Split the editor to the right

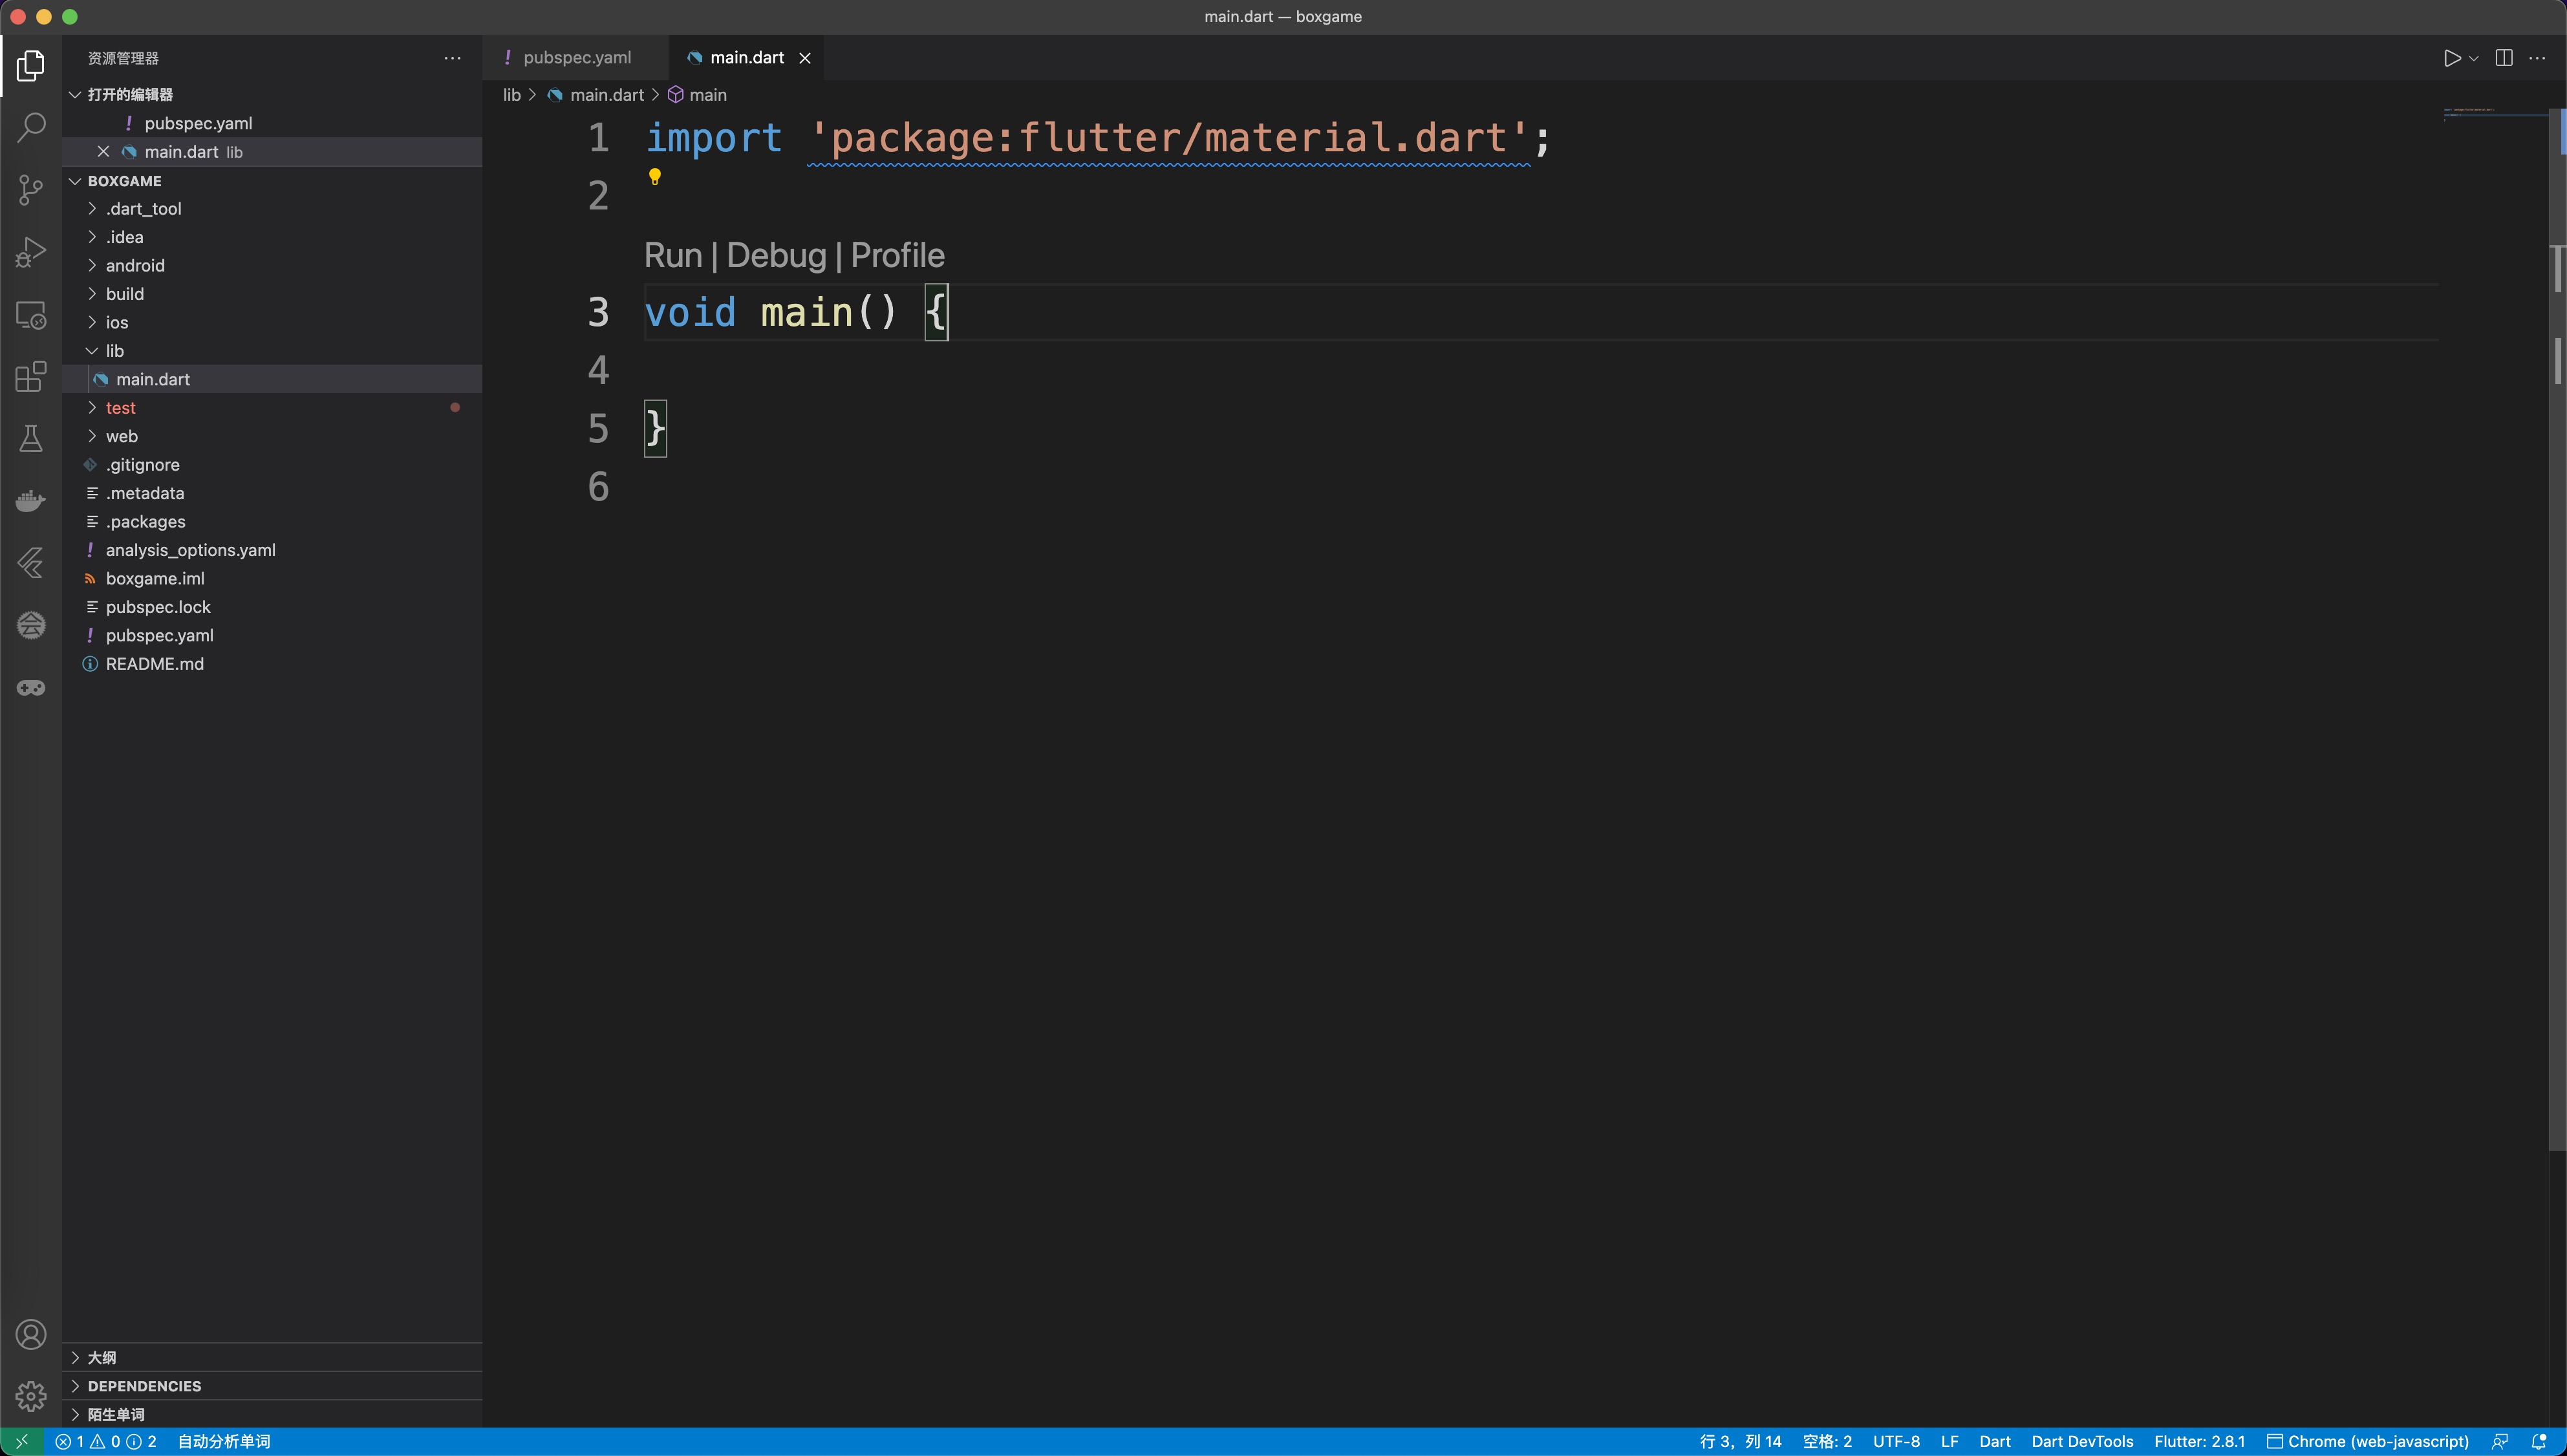click(2503, 58)
